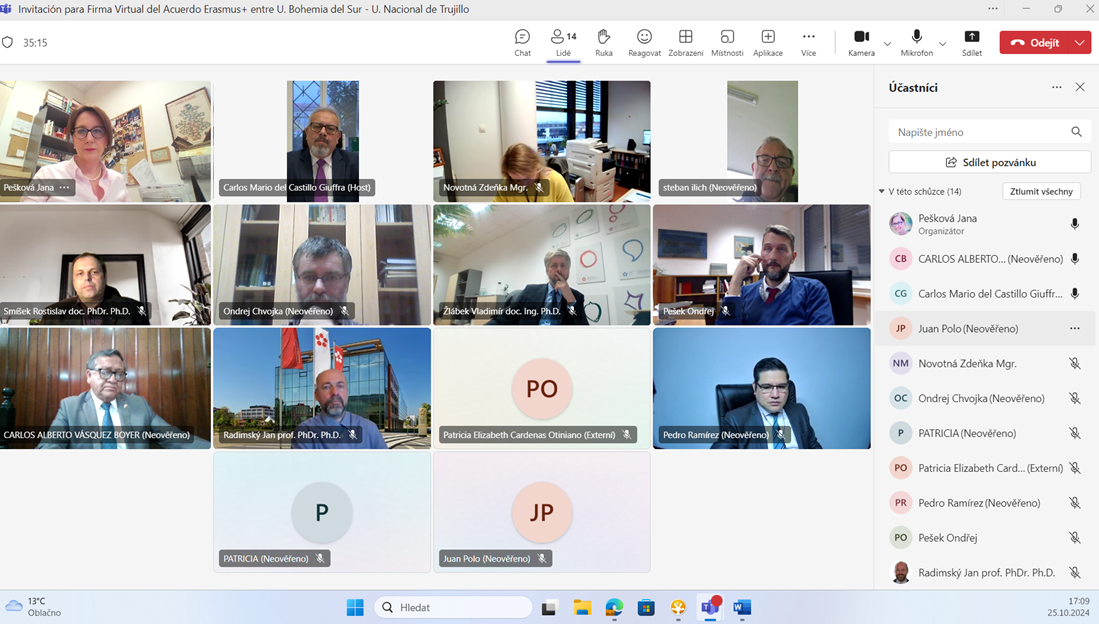Click Novotná Zdeňka's muted microphone icon in list
The height and width of the screenshot is (624, 1099).
[x=1074, y=363]
